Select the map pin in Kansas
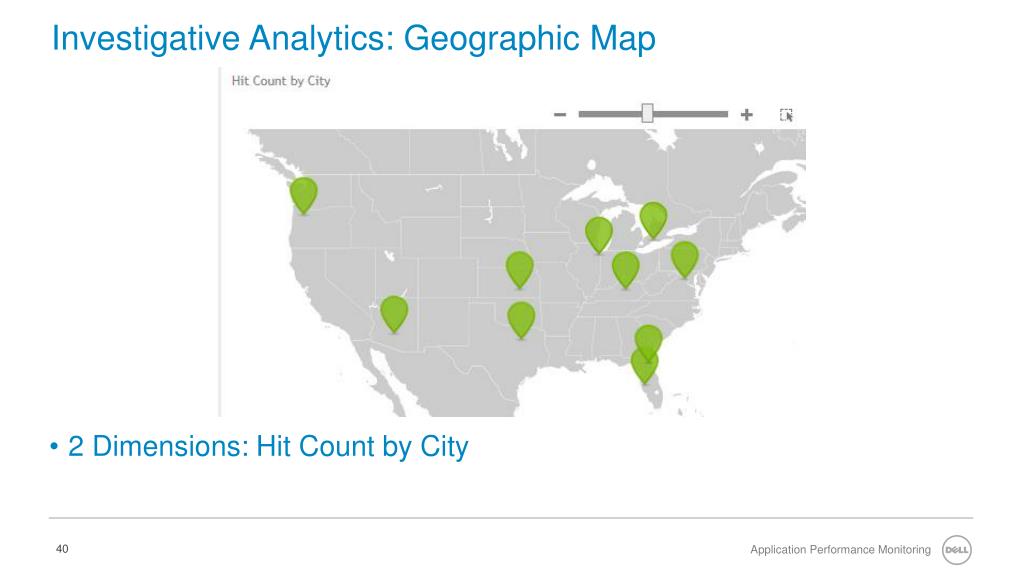This screenshot has height=576, width=1024. (520, 269)
